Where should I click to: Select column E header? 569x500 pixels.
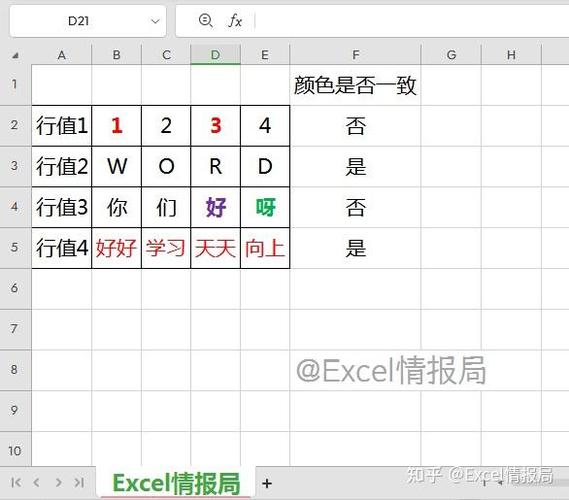(x=265, y=55)
